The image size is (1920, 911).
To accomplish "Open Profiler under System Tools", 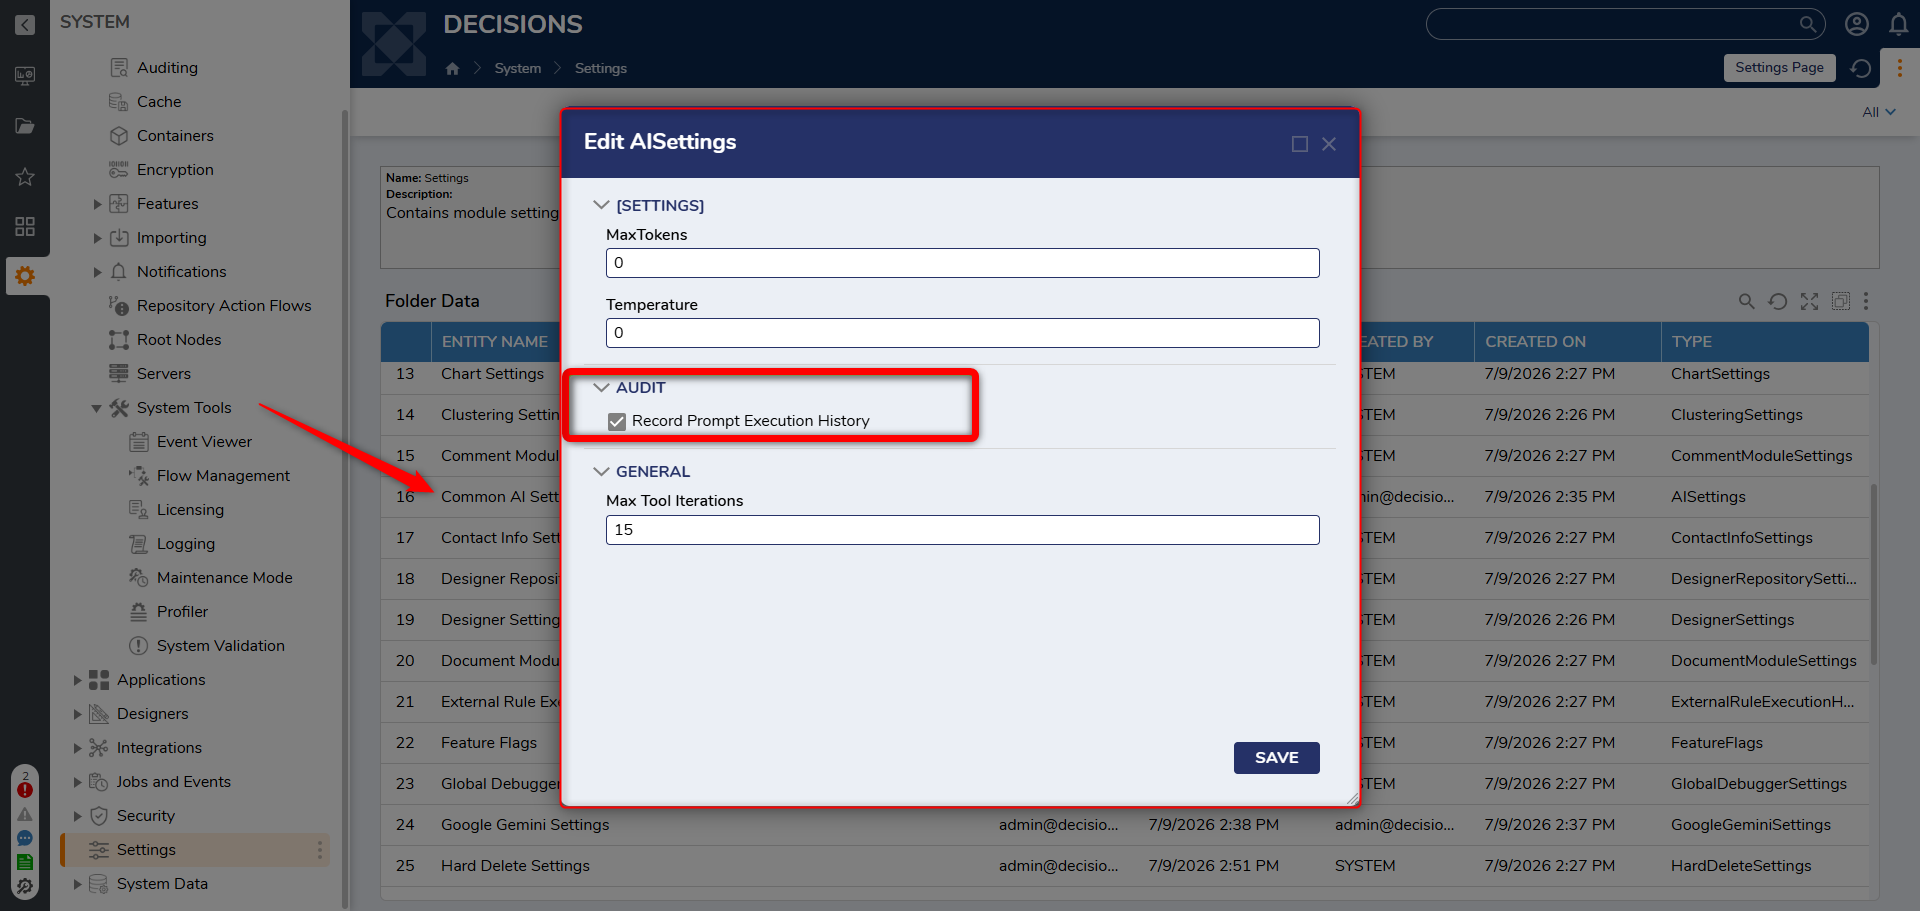I will point(182,612).
